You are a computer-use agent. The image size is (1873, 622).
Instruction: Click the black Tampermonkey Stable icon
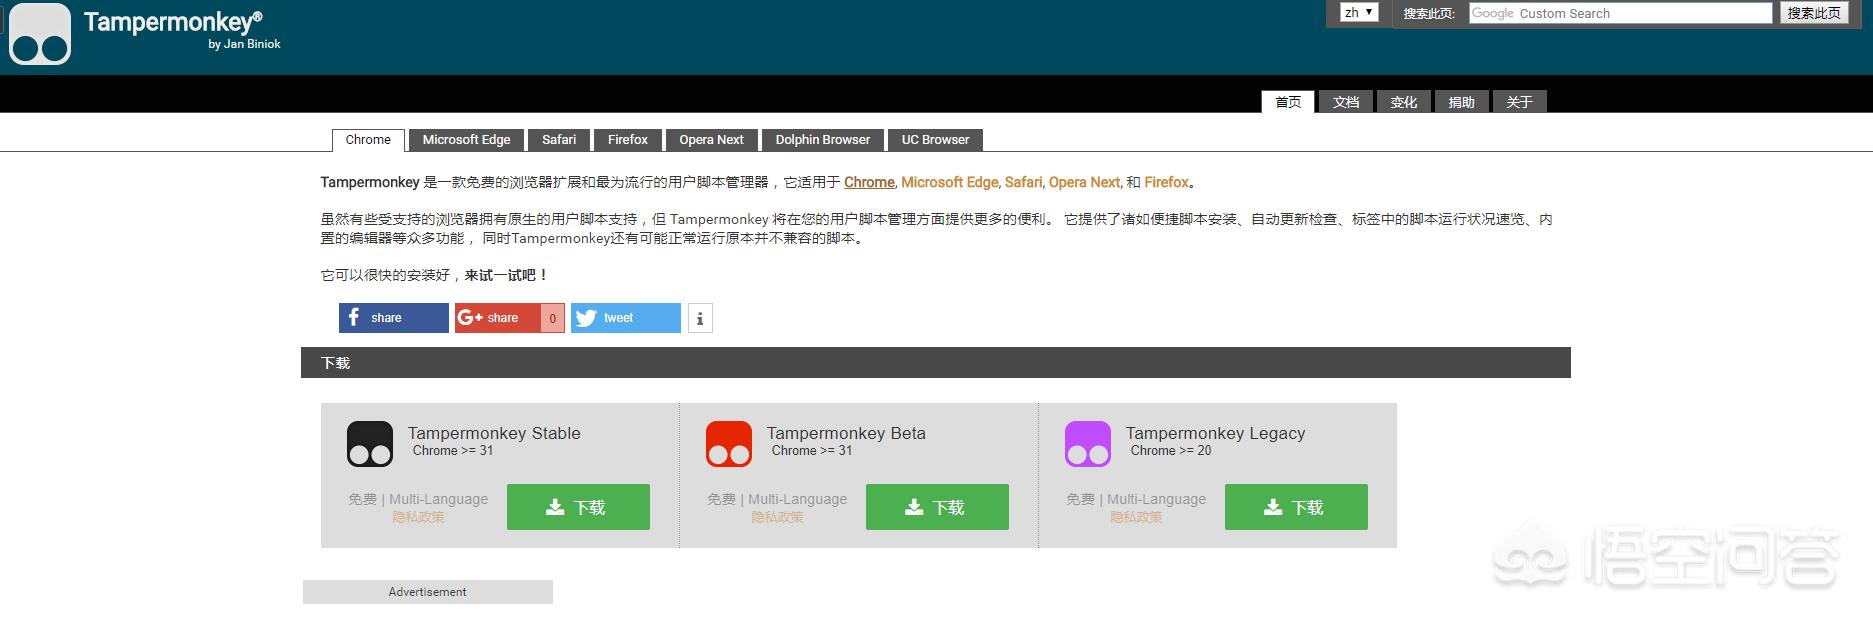coord(370,444)
